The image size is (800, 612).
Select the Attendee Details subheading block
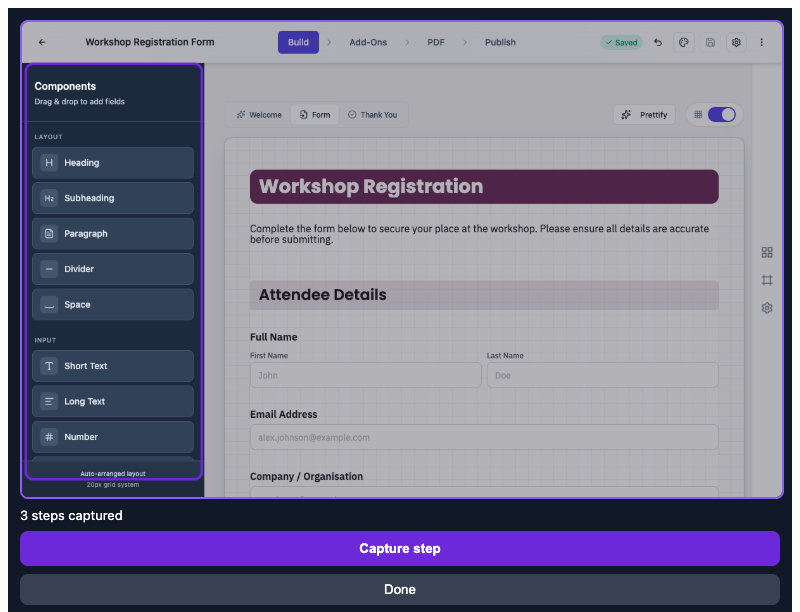pyautogui.click(x=484, y=295)
